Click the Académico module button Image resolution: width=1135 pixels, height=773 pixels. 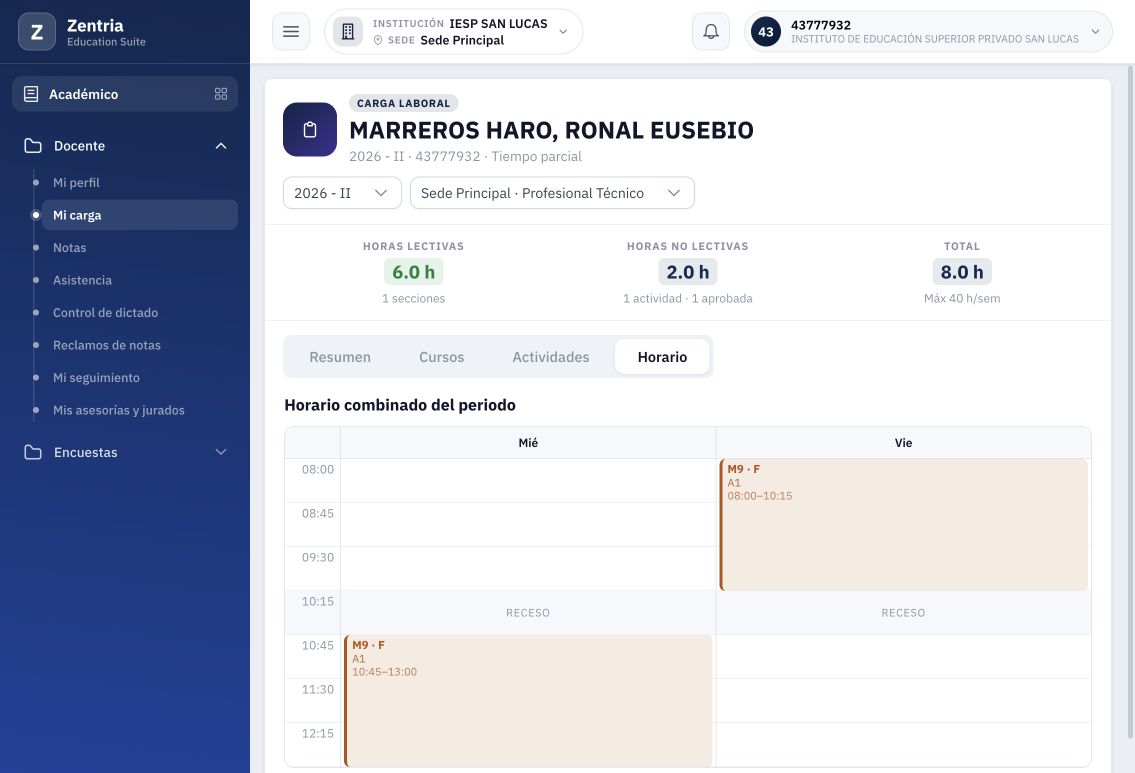[x=125, y=94]
